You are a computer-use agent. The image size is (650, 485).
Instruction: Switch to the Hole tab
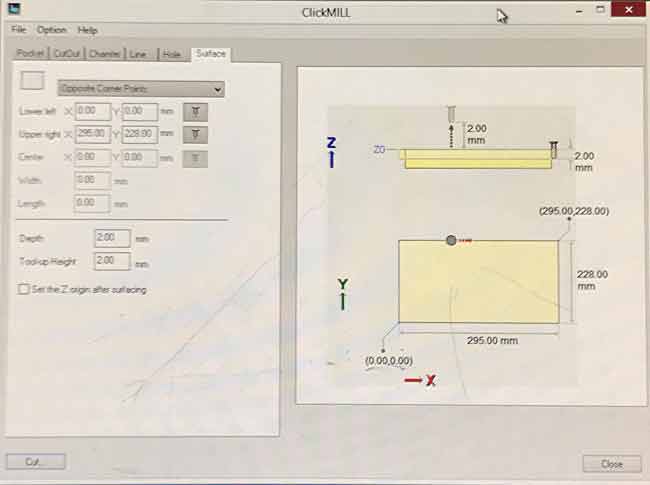(x=171, y=54)
